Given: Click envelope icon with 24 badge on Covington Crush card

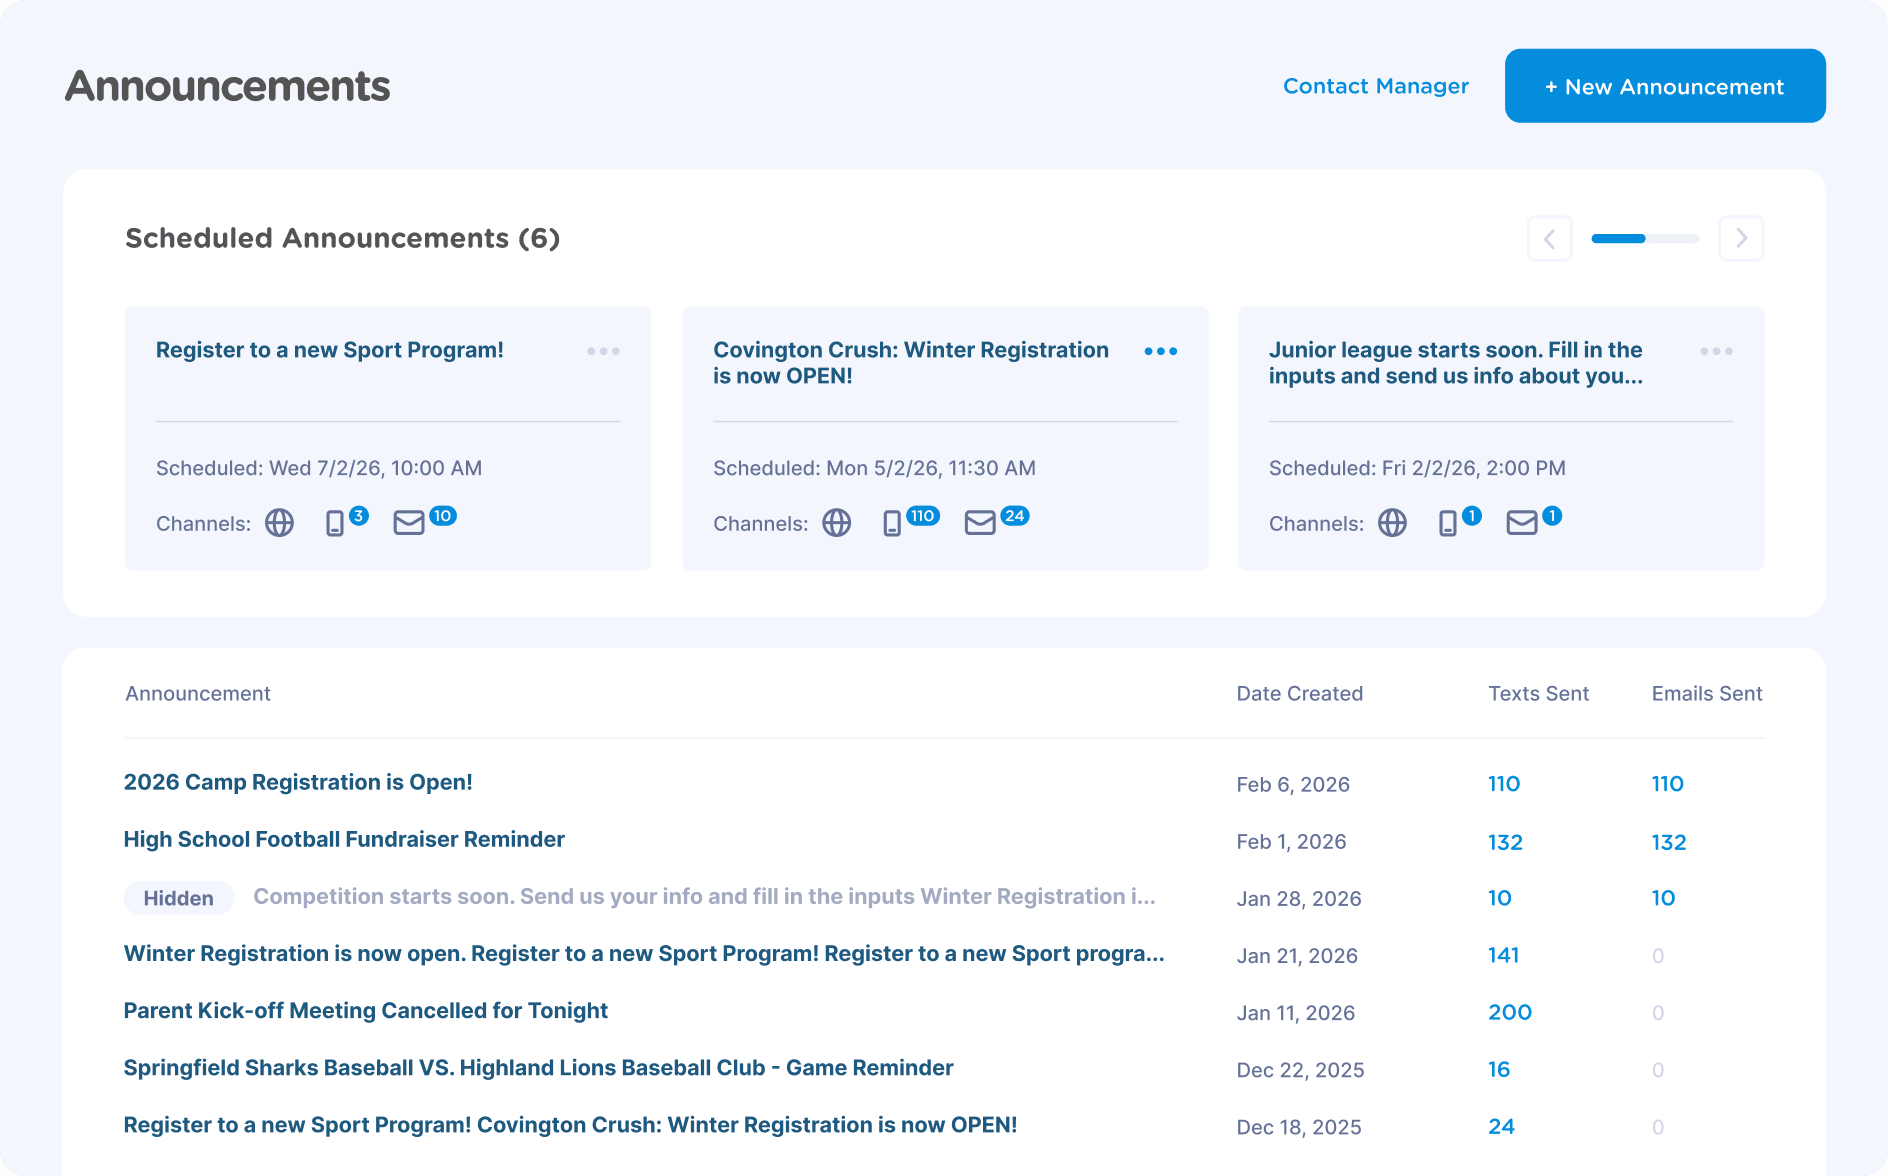Looking at the screenshot, I should point(980,523).
